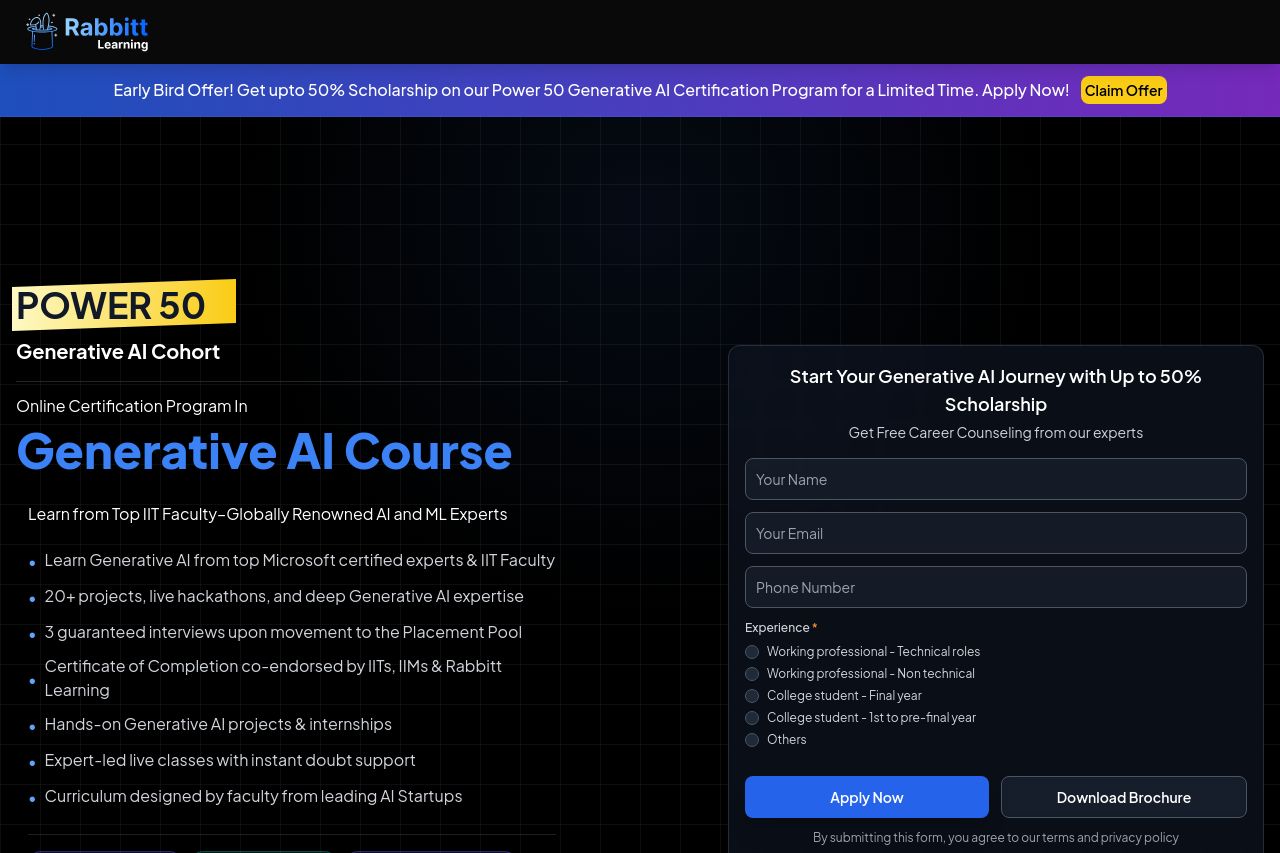Screen dimensions: 1280x853
Task: Click the 3 guaranteed interviews bullet point
Action: [283, 632]
